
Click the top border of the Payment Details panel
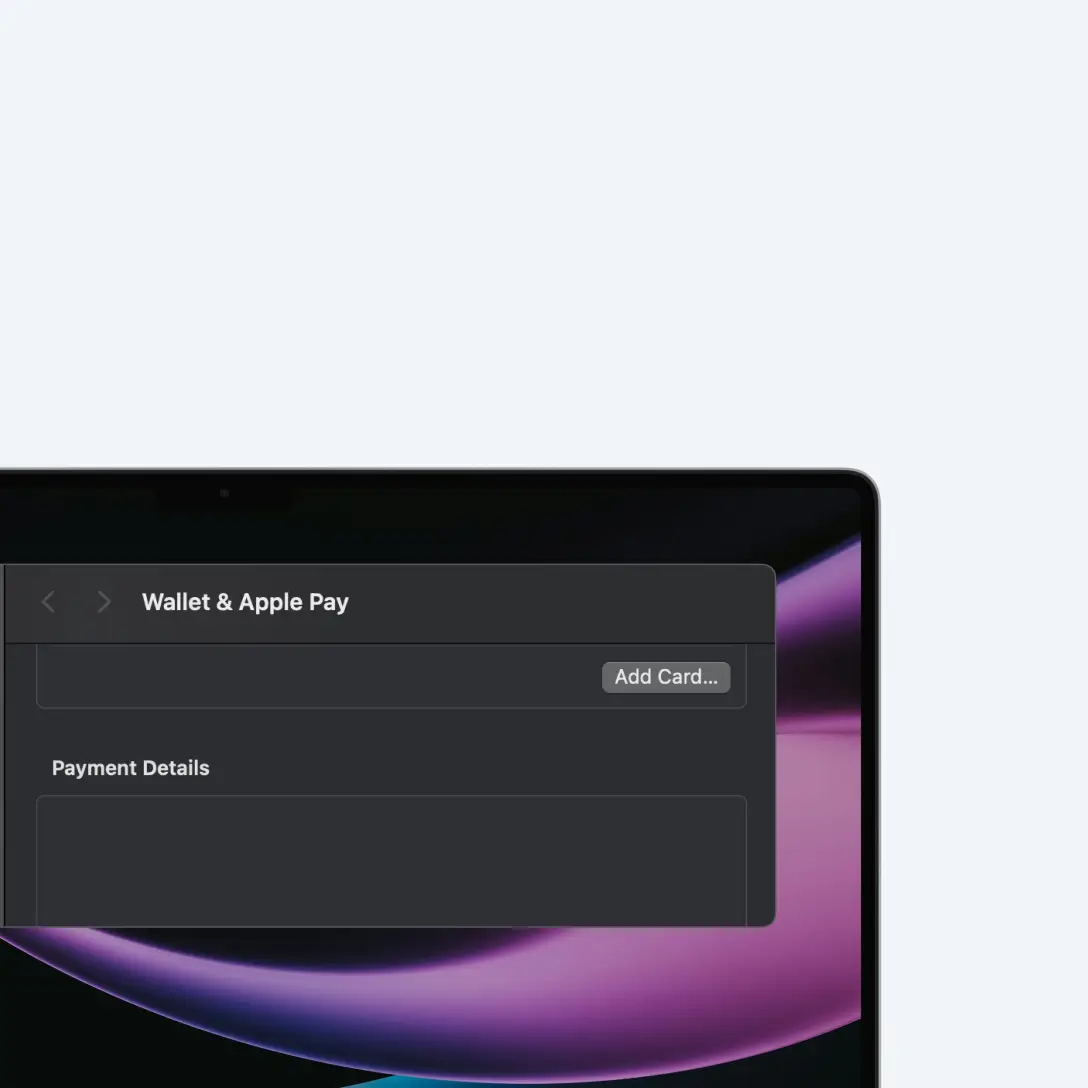390,796
